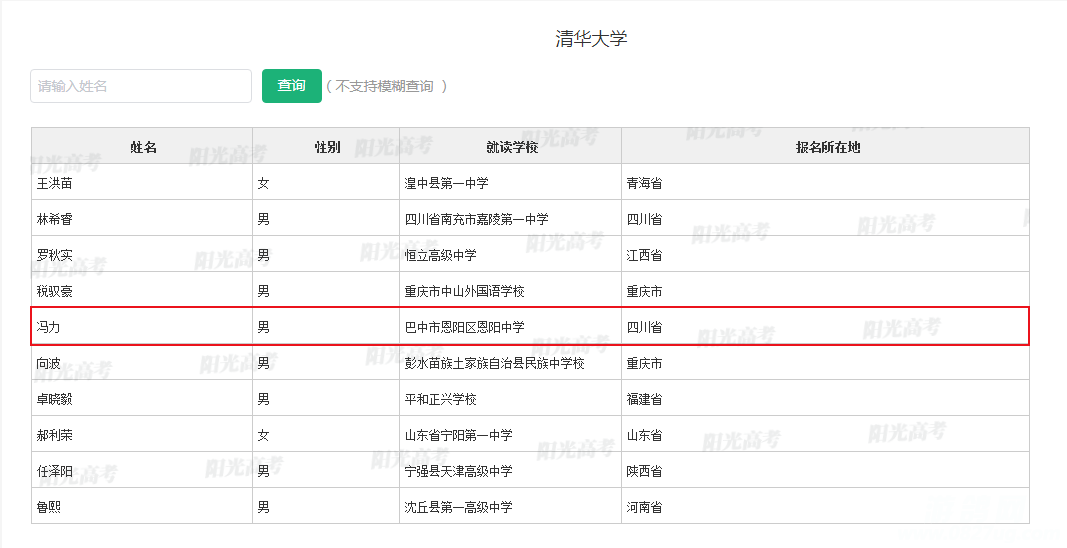Click gender 女 in 王洪苗's row
The width and height of the screenshot is (1067, 548).
coord(263,183)
